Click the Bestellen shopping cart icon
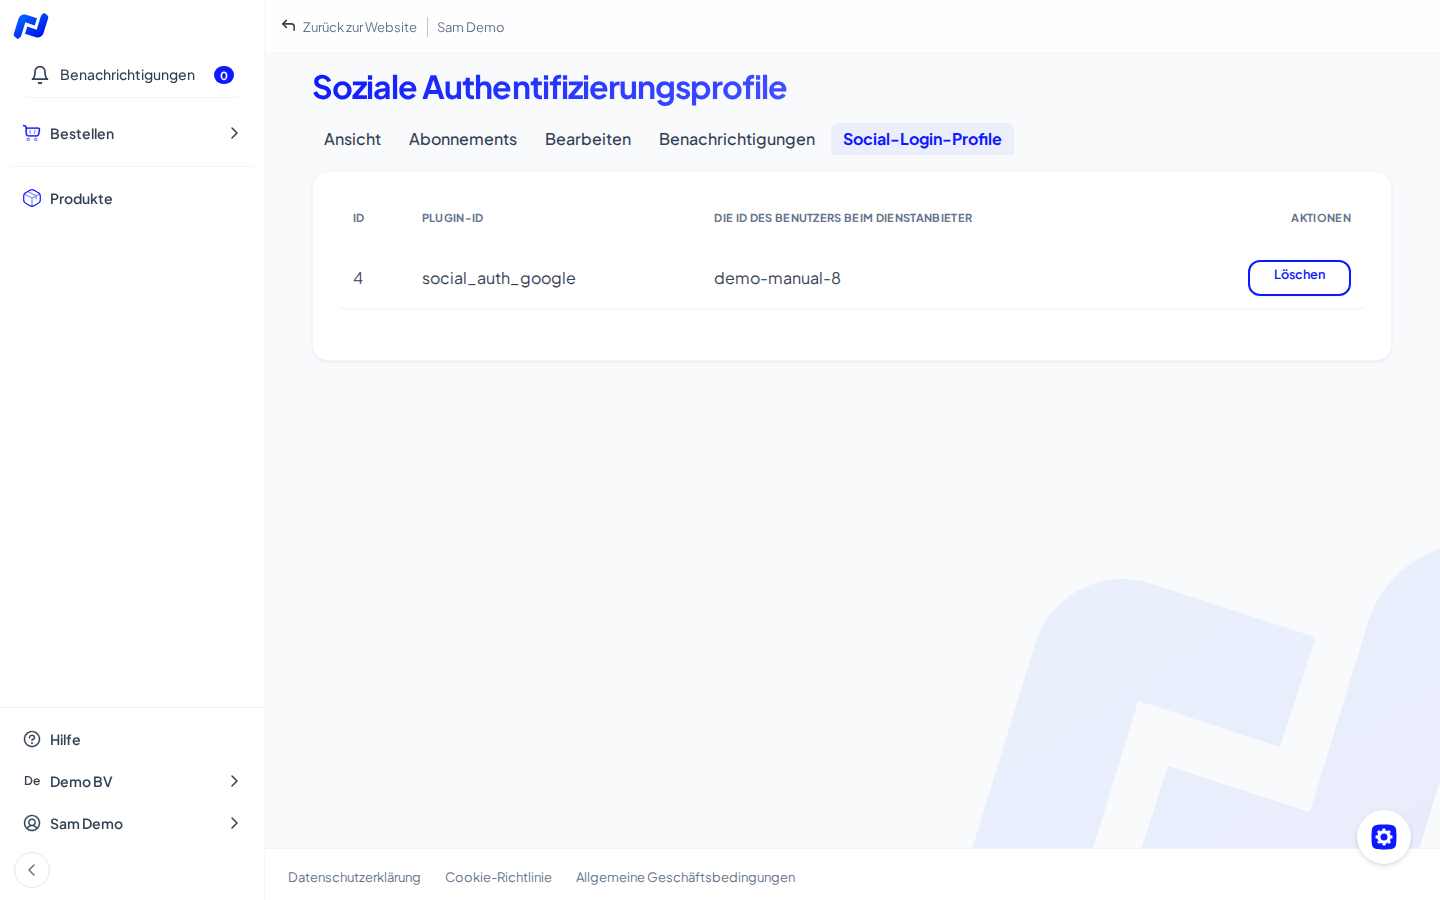Screen dimensions: 1440x900 point(32,133)
